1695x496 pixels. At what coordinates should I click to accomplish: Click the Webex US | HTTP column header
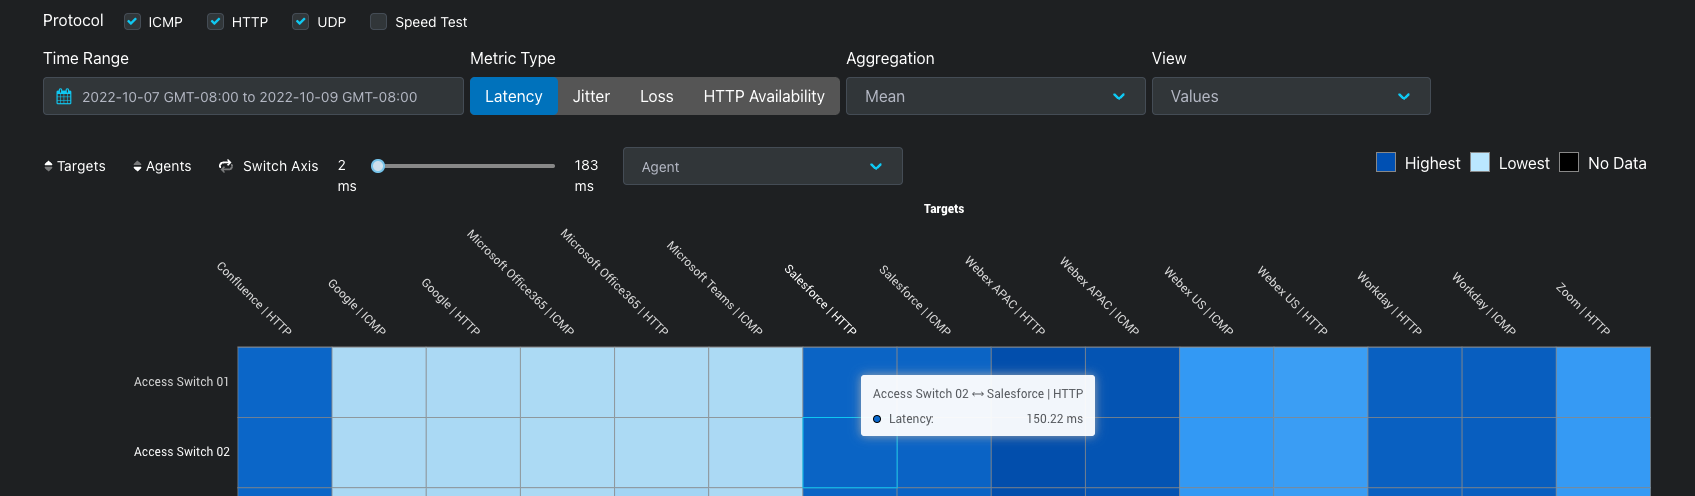1293,300
